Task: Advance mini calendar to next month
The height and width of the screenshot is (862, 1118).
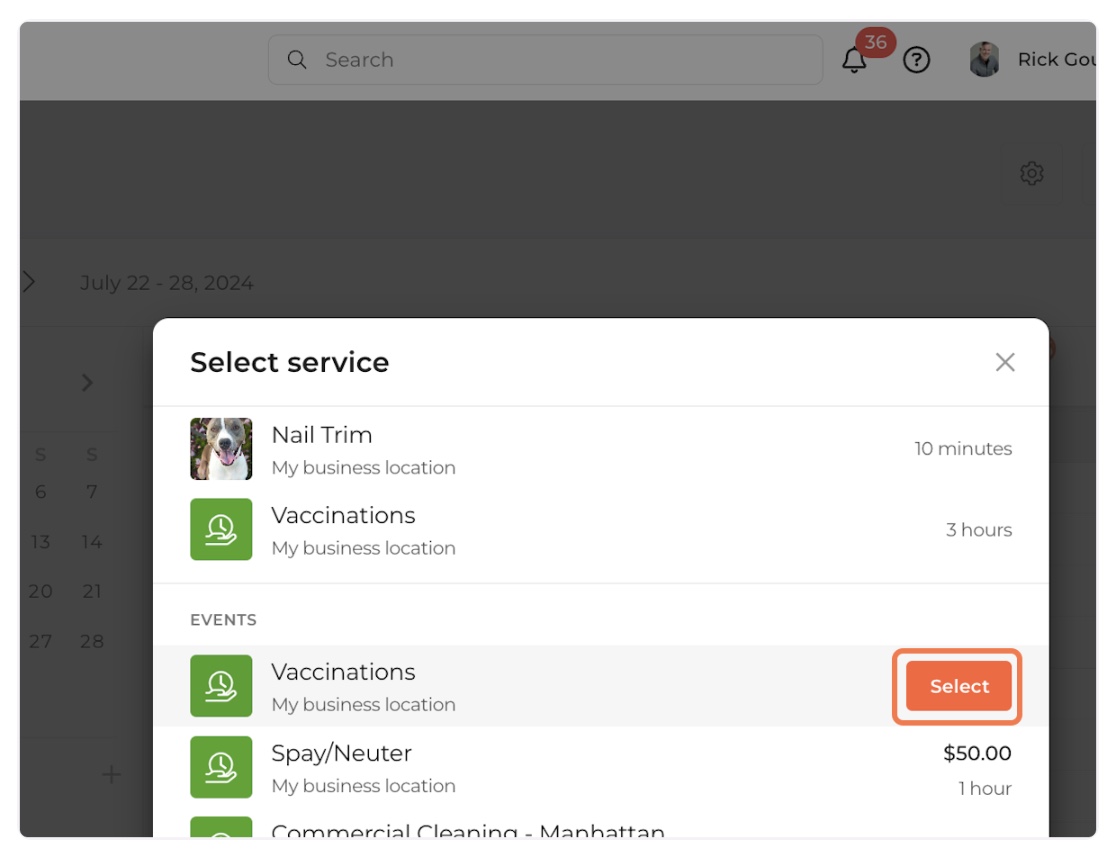Action: coord(88,382)
